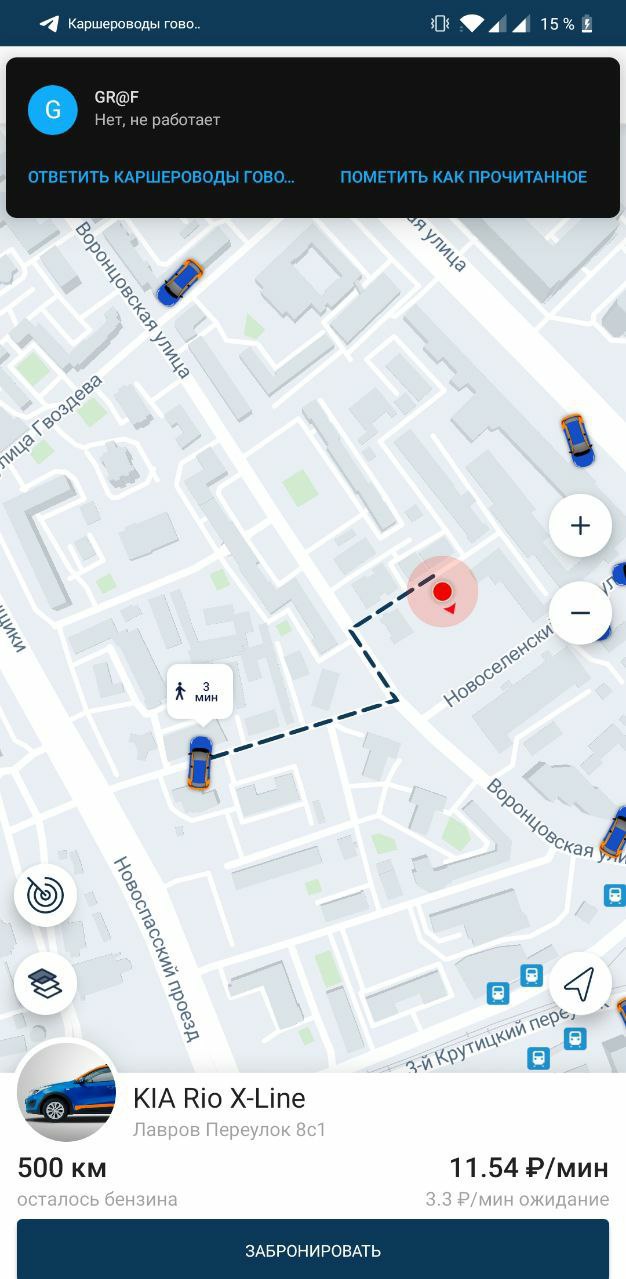The width and height of the screenshot is (626, 1279).
Task: Select the car near the zoom-in button
Action: 577,441
